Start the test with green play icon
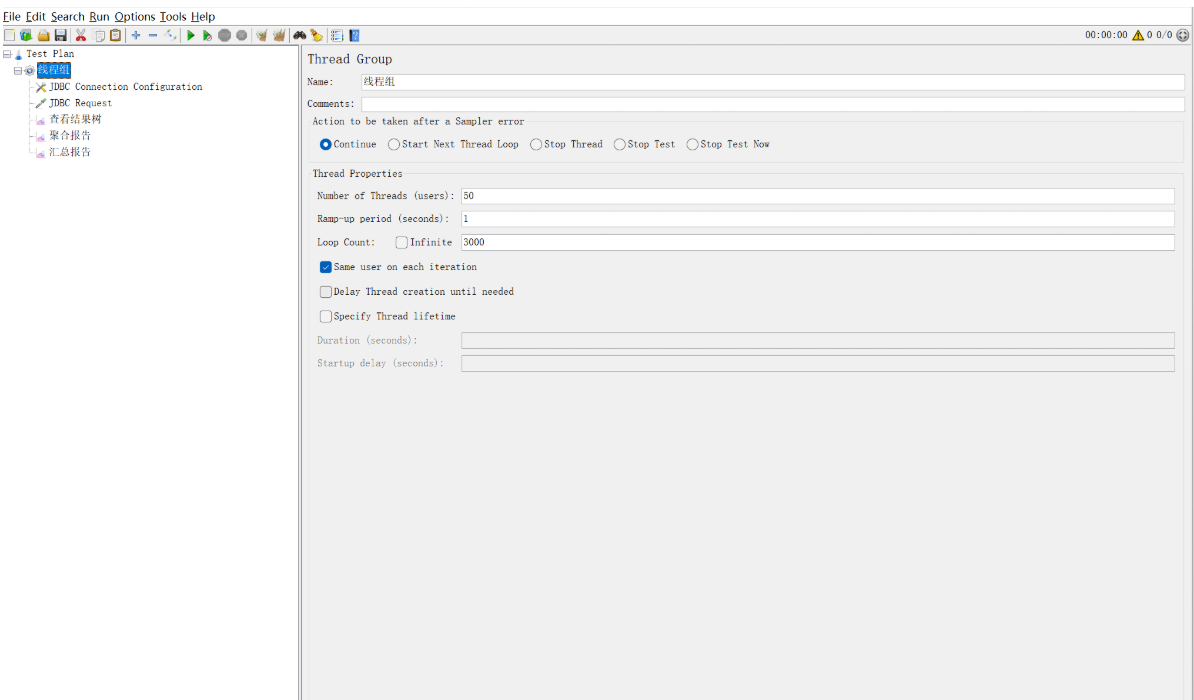This screenshot has height=700, width=1194. pos(191,35)
